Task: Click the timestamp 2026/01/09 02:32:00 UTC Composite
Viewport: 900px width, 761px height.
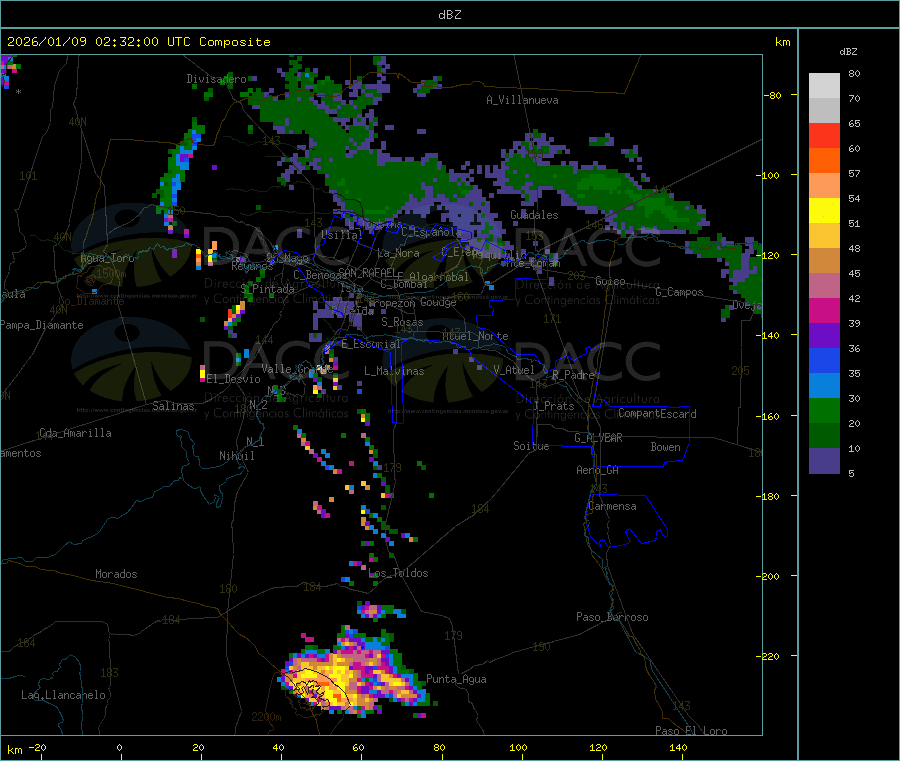Action: tap(138, 42)
